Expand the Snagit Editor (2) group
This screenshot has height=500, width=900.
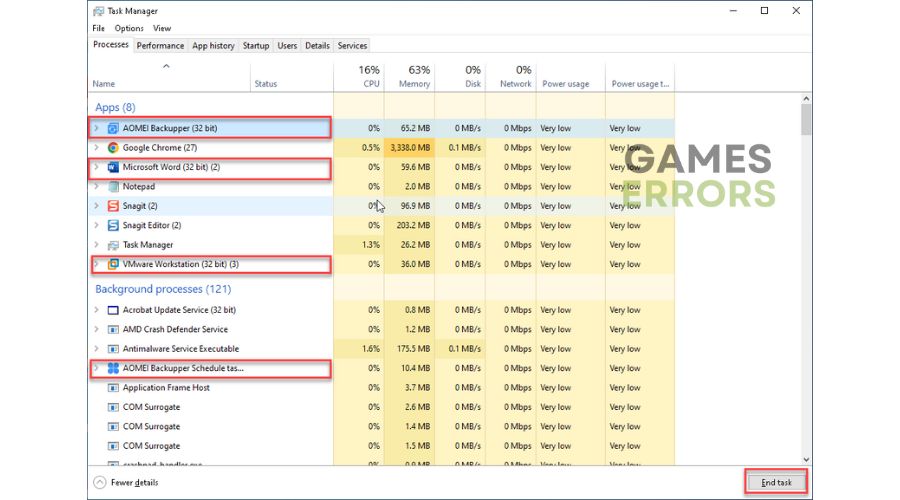(96, 225)
